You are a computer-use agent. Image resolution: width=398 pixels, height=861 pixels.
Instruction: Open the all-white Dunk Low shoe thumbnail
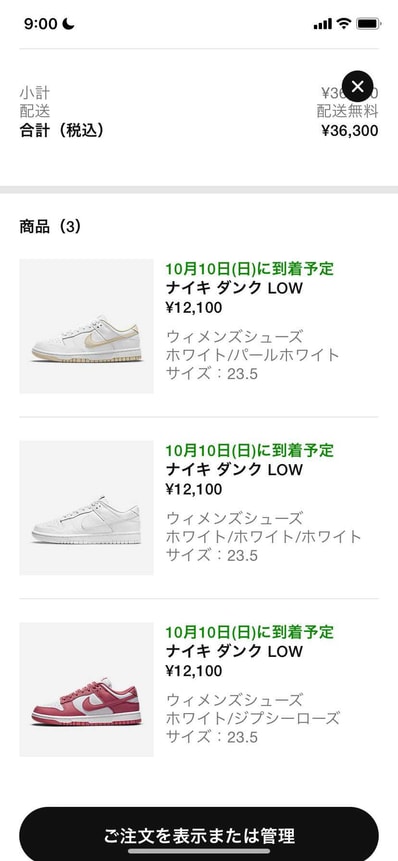(x=86, y=508)
